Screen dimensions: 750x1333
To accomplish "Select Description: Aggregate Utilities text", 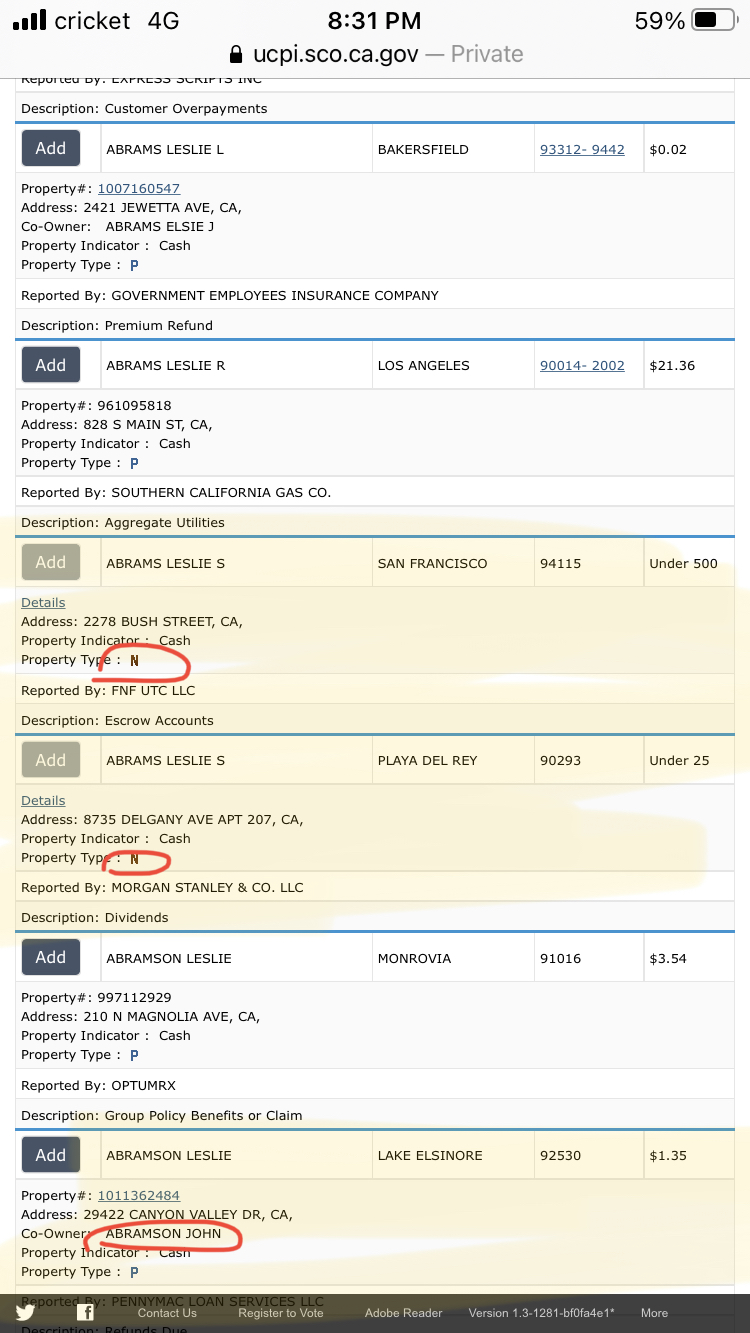I will (x=123, y=522).
